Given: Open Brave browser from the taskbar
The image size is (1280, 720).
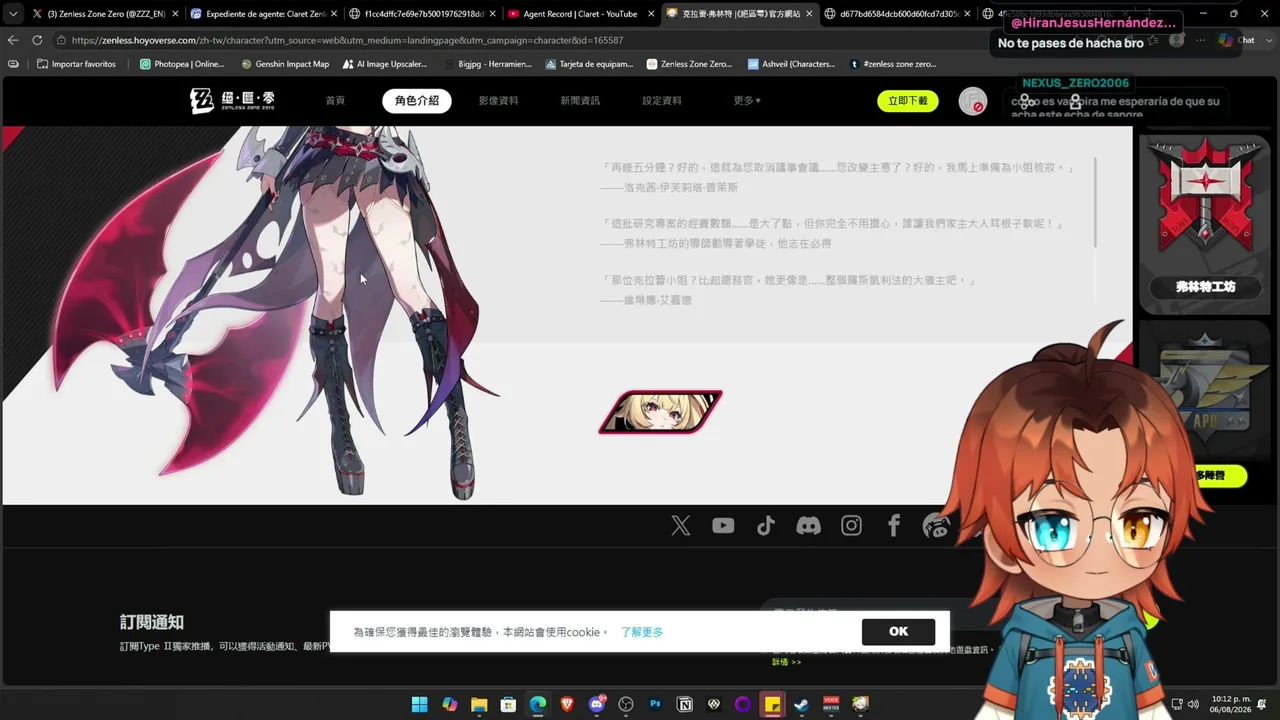Looking at the screenshot, I should click(567, 704).
